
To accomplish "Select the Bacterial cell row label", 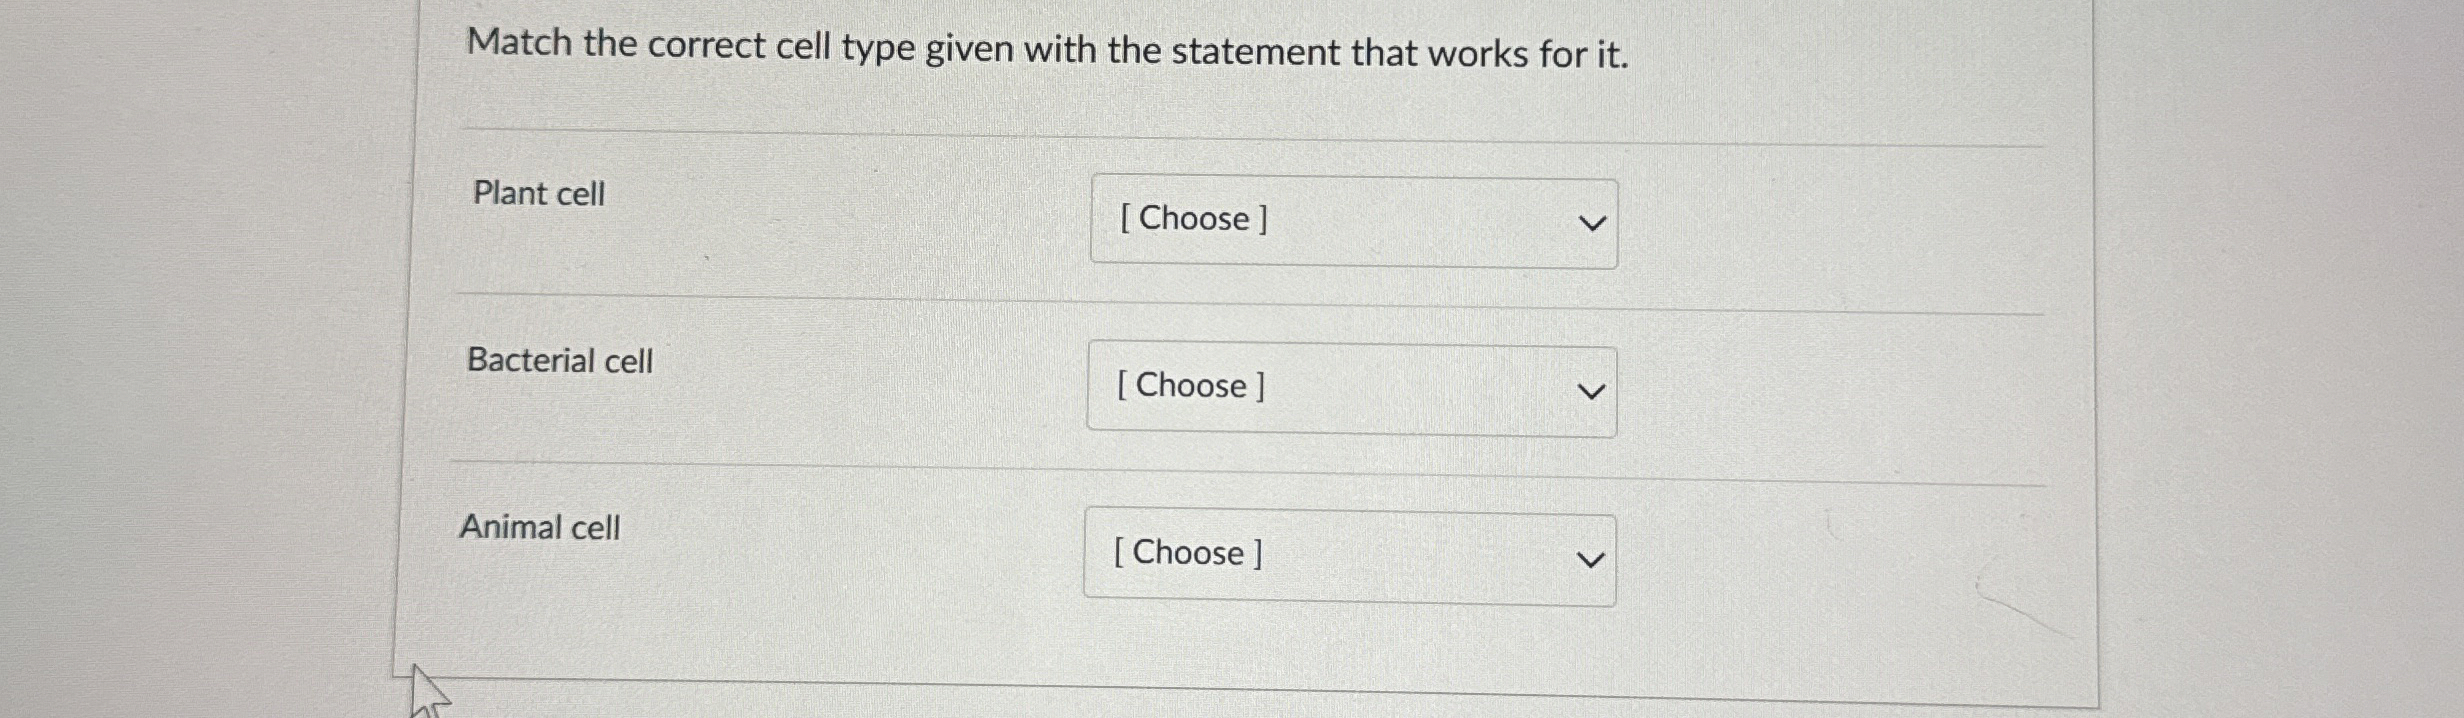I will tap(562, 361).
